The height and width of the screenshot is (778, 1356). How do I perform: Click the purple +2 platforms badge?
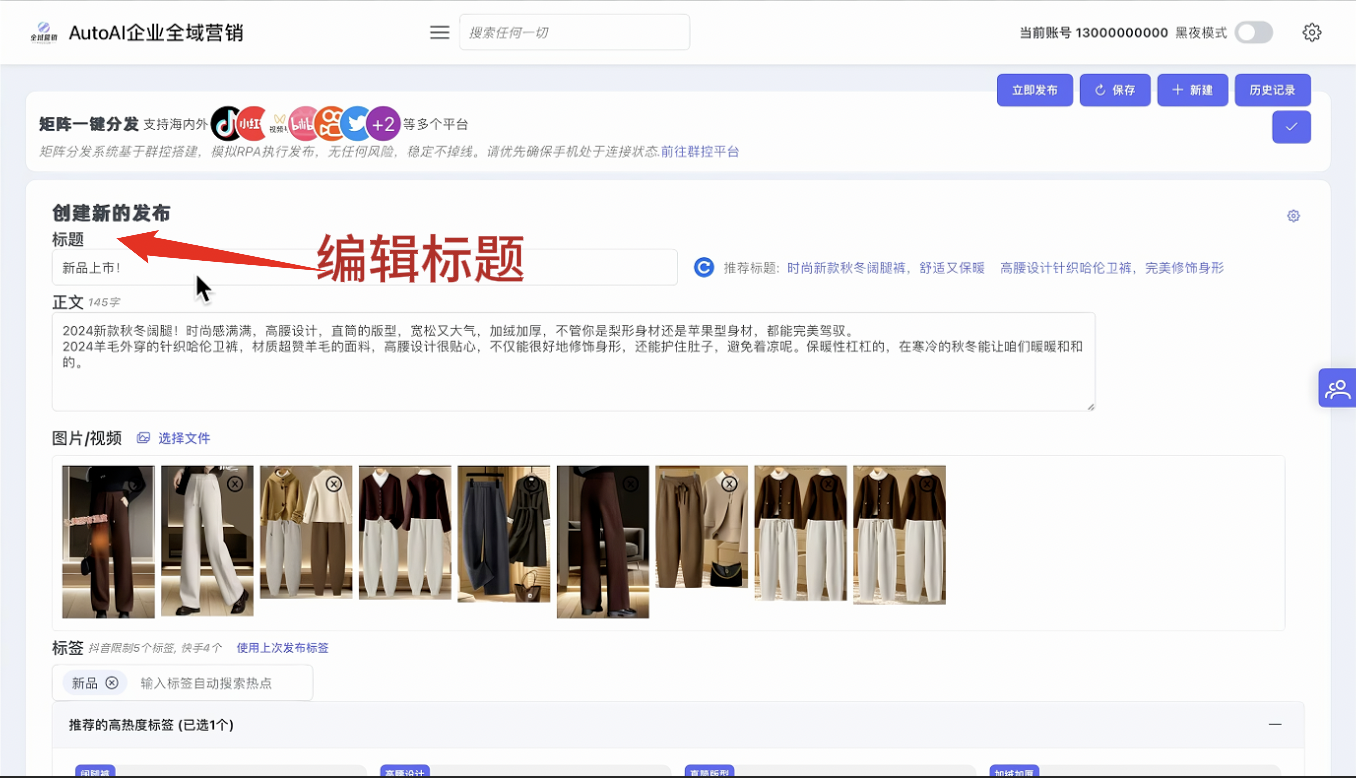383,124
